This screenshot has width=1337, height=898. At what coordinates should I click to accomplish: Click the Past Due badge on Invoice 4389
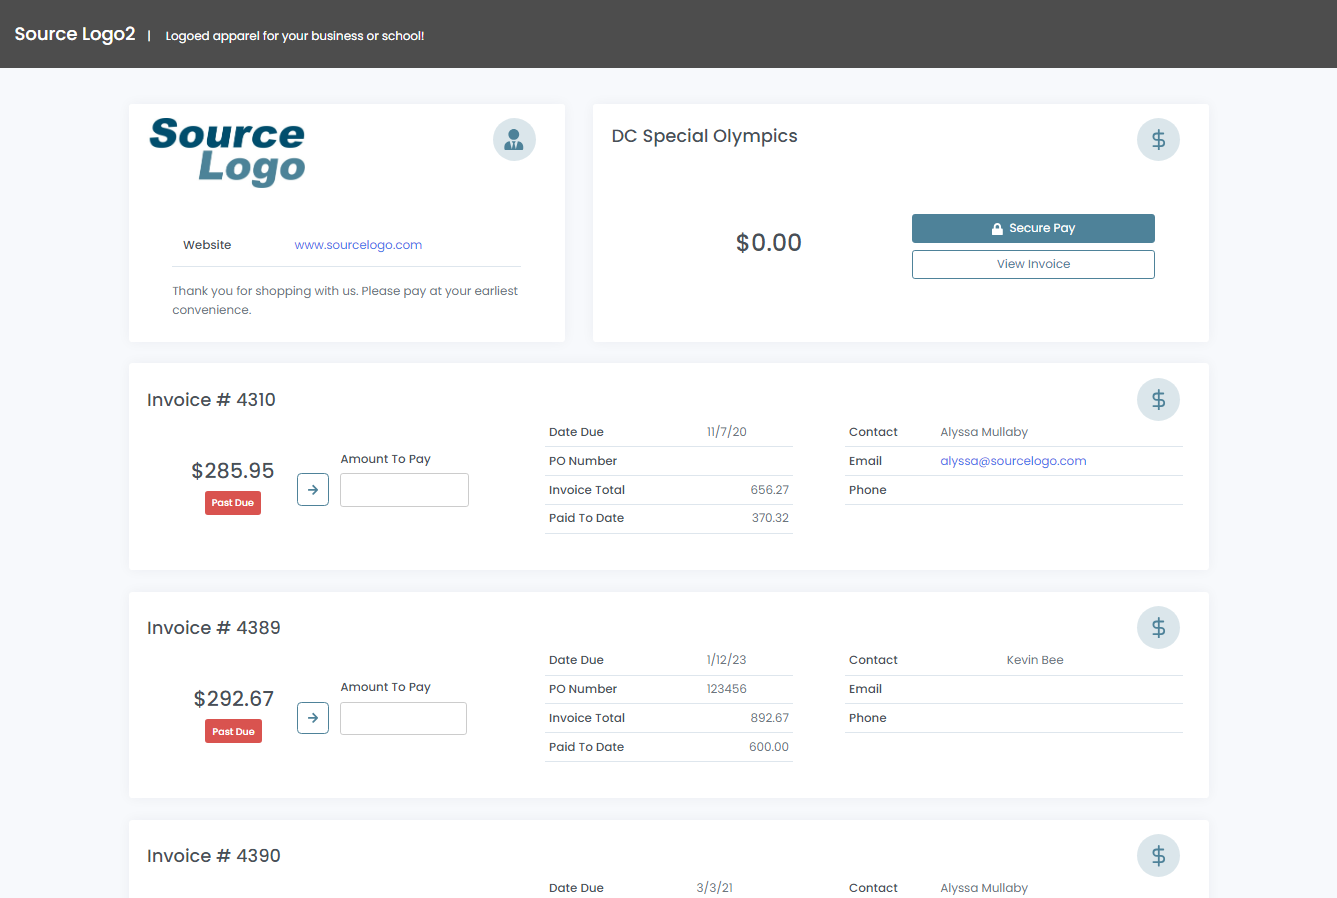[233, 731]
